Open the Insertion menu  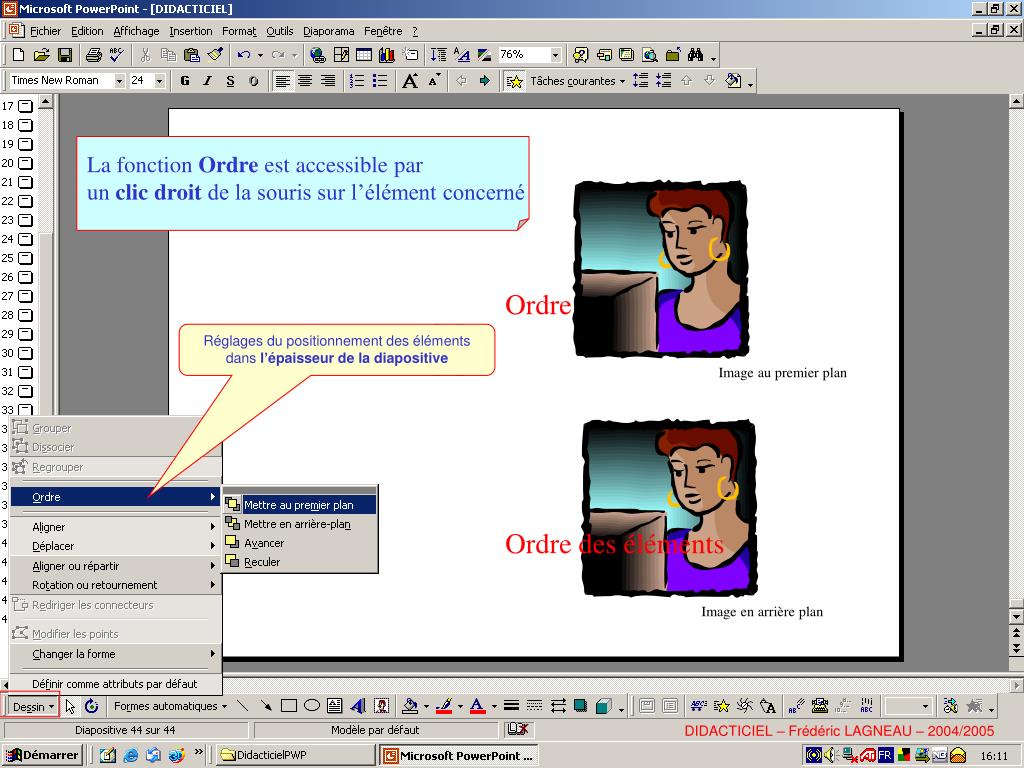[191, 31]
